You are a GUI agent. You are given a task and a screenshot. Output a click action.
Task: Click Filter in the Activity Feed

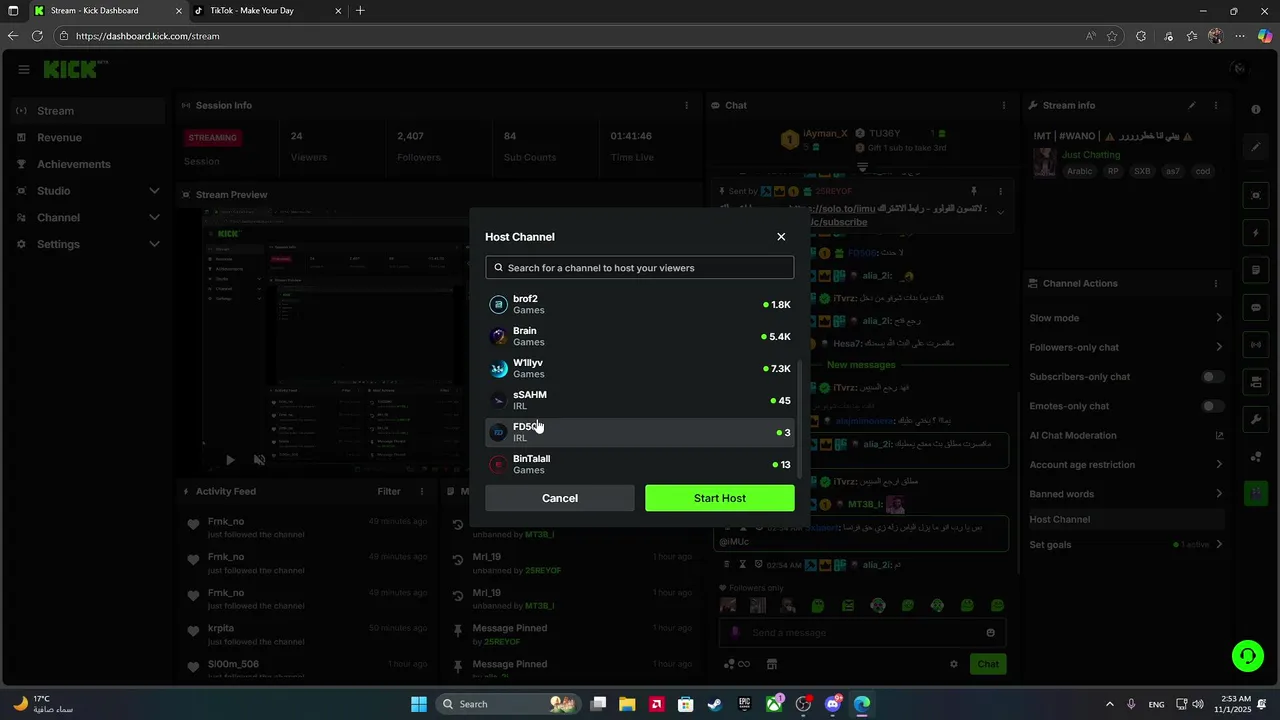389,491
